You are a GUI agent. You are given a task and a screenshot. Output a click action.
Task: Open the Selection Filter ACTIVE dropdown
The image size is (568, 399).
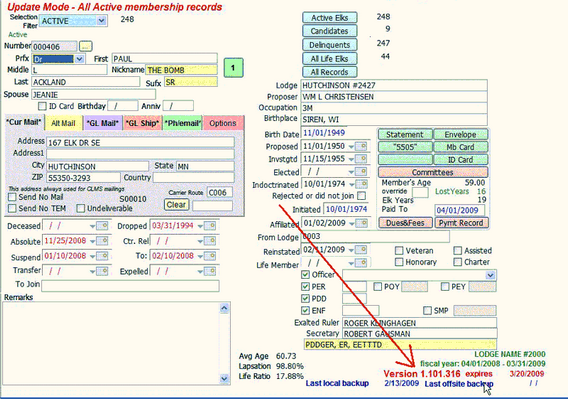click(x=101, y=21)
